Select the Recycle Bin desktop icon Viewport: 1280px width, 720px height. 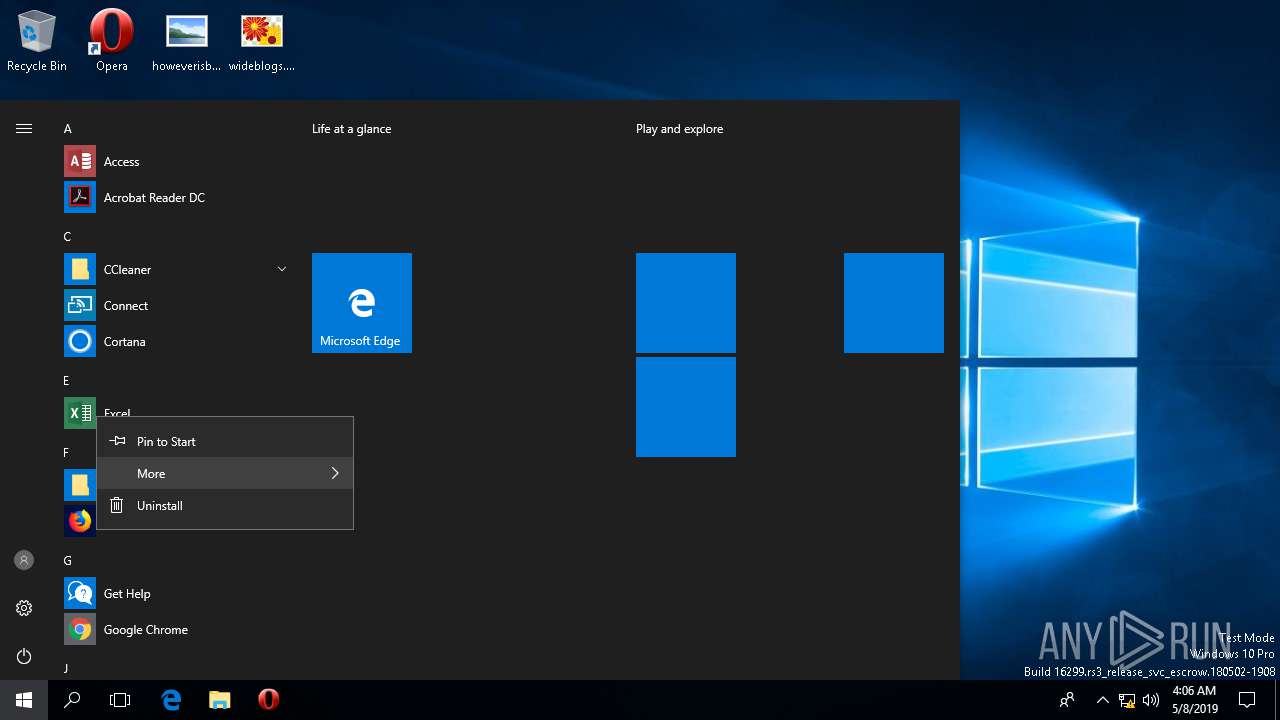37,41
